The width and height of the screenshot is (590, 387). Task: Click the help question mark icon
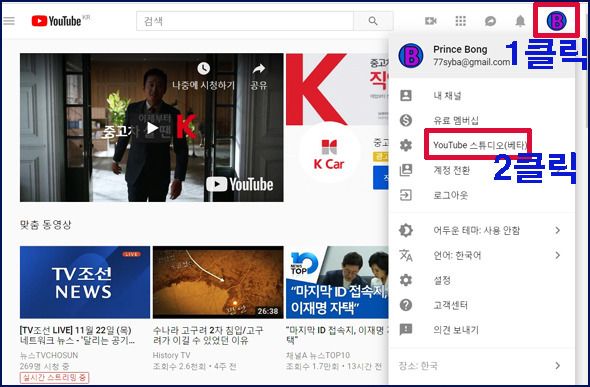coord(406,305)
